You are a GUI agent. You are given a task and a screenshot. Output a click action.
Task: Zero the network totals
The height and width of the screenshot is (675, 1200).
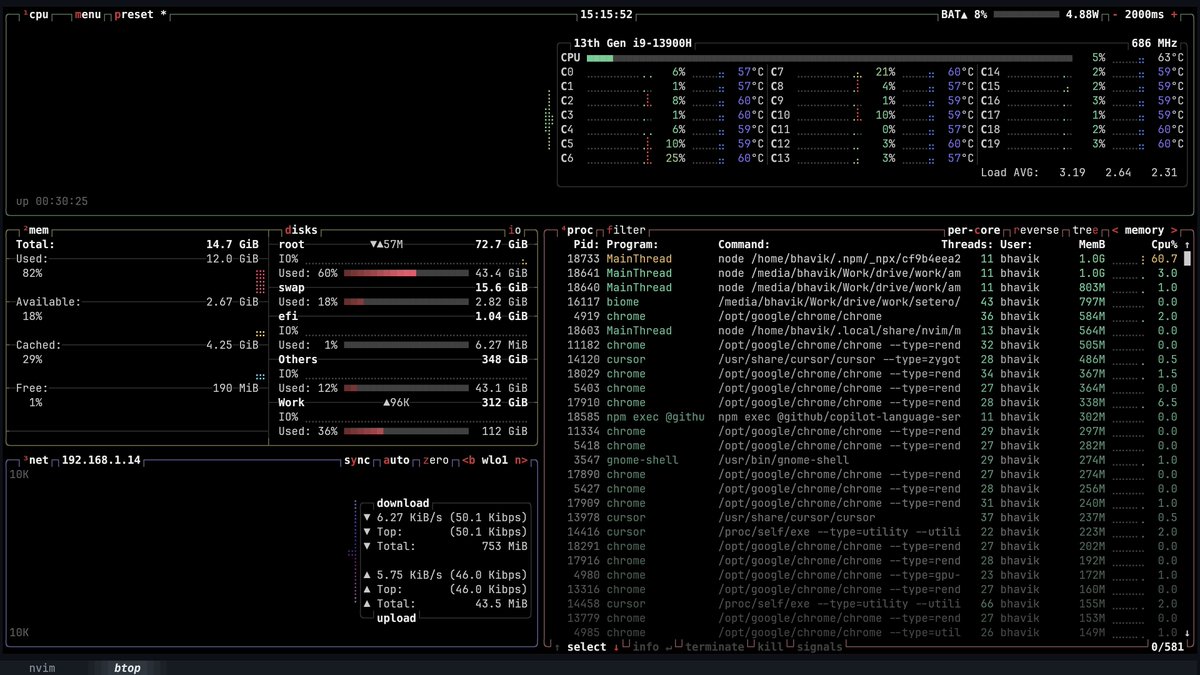click(x=435, y=460)
